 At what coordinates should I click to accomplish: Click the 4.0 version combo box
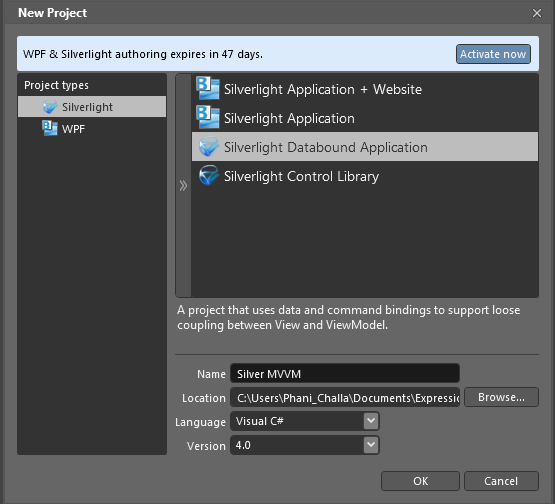[305, 445]
